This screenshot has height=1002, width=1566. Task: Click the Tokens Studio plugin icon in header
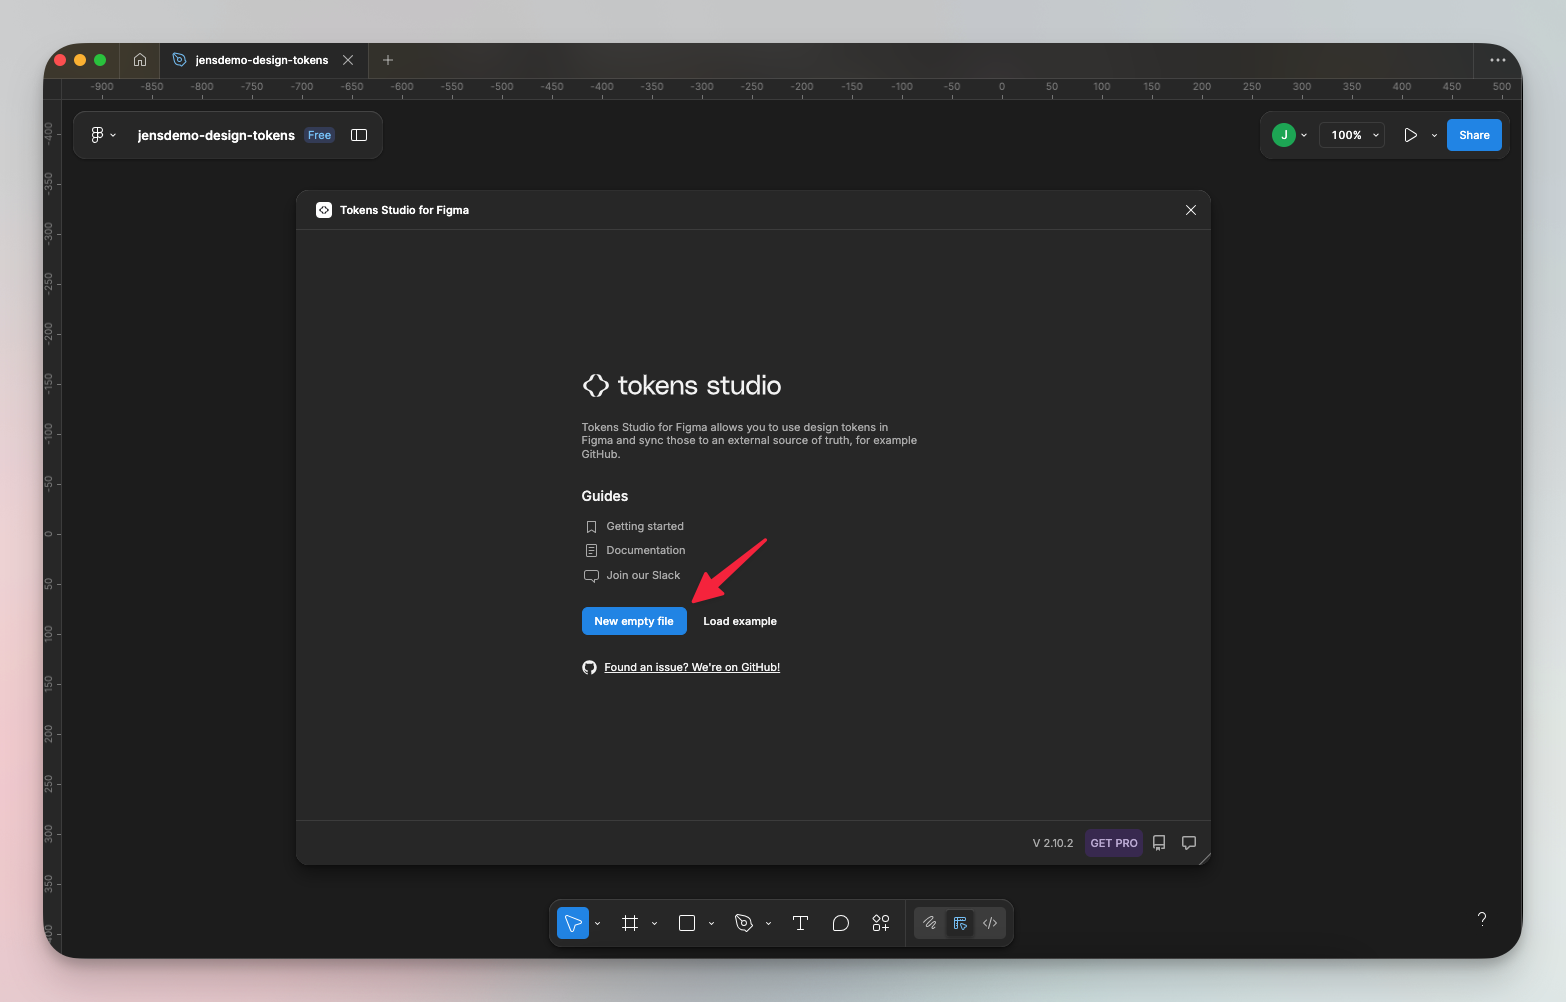click(324, 210)
